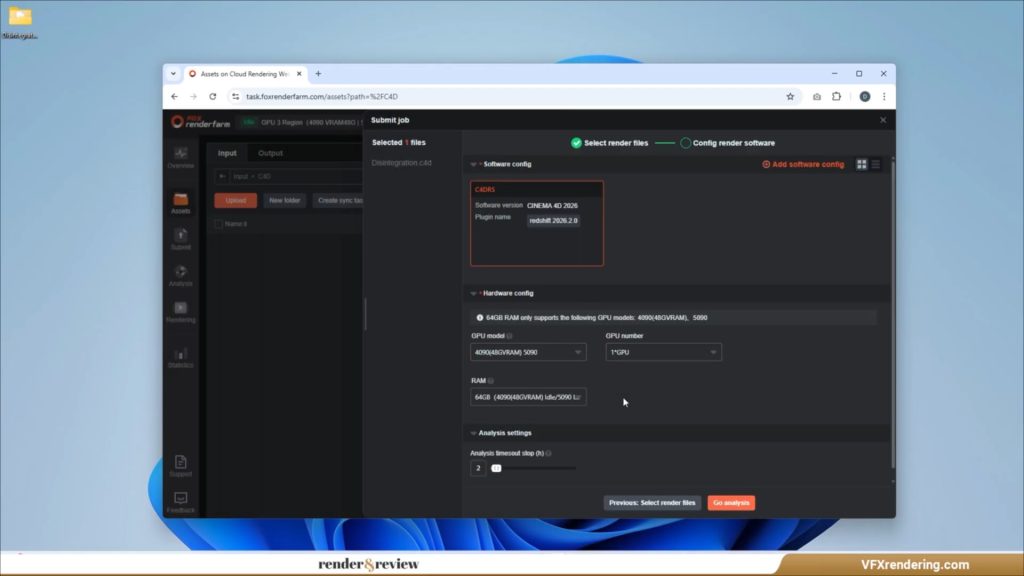Expand the RAM selection dropdown
Viewport: 1024px width, 576px height.
coord(528,397)
